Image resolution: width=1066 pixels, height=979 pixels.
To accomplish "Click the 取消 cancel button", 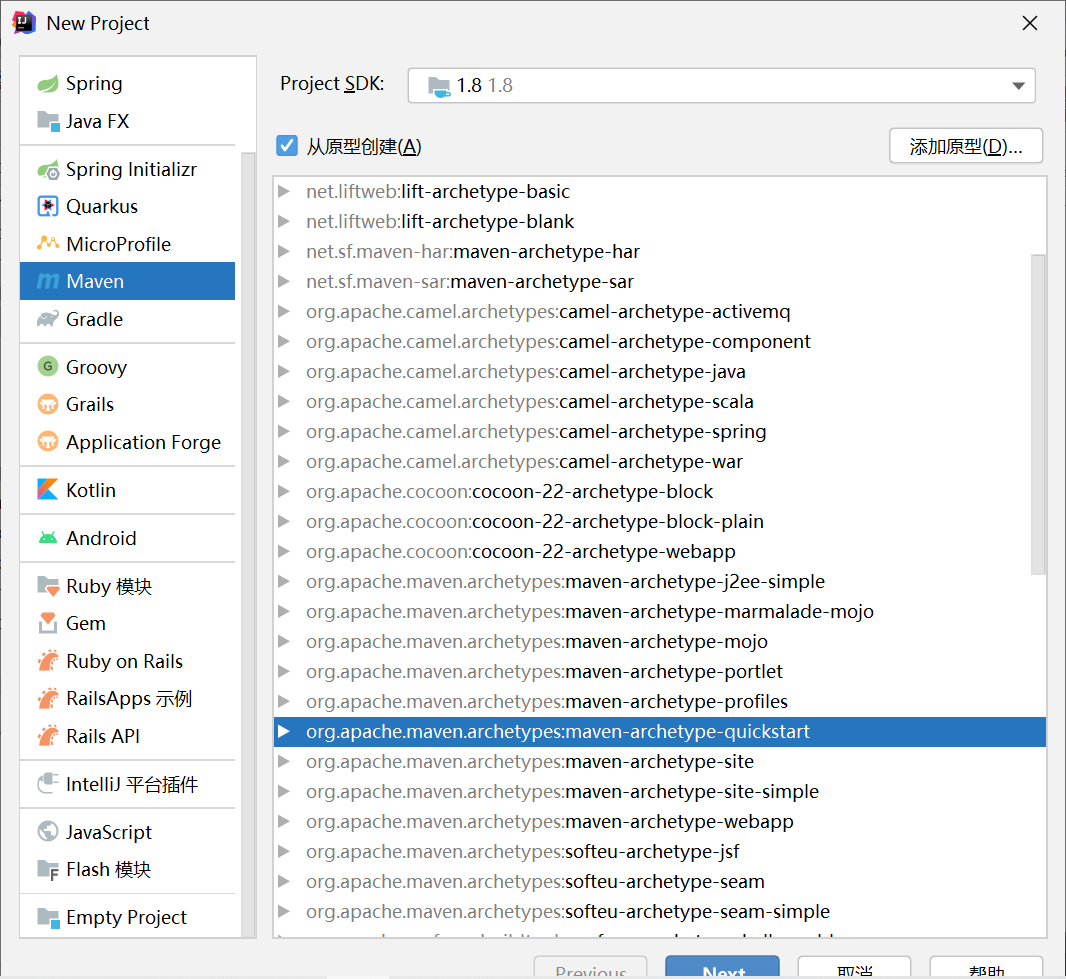I will [x=855, y=967].
